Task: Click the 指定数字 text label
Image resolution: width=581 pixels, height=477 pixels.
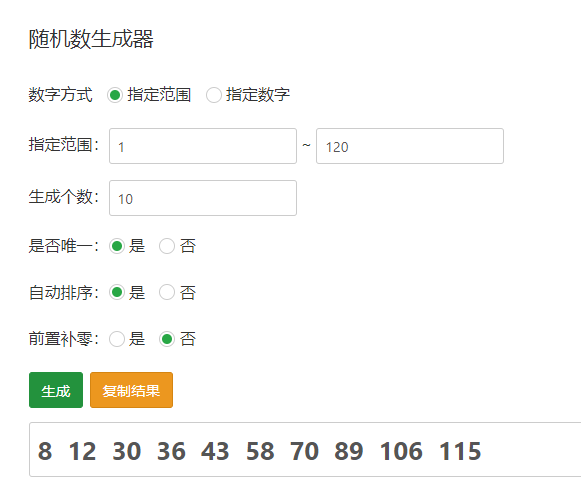Action: pyautogui.click(x=258, y=95)
